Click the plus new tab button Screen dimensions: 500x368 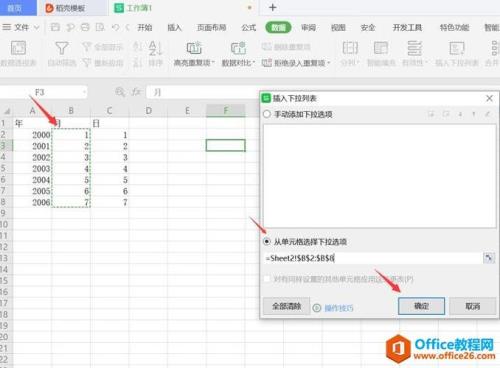click(273, 7)
